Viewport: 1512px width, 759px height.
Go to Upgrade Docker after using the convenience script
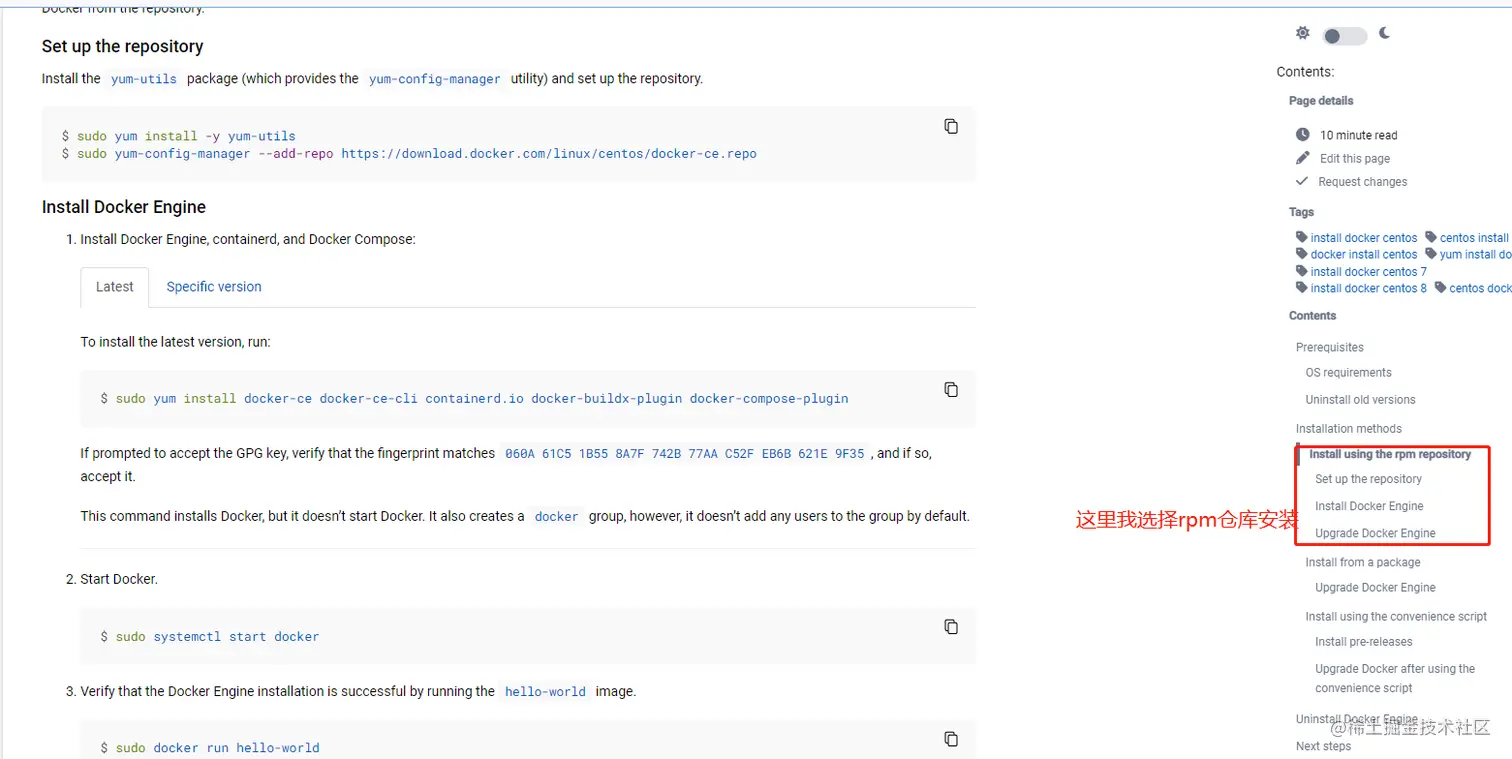1395,679
